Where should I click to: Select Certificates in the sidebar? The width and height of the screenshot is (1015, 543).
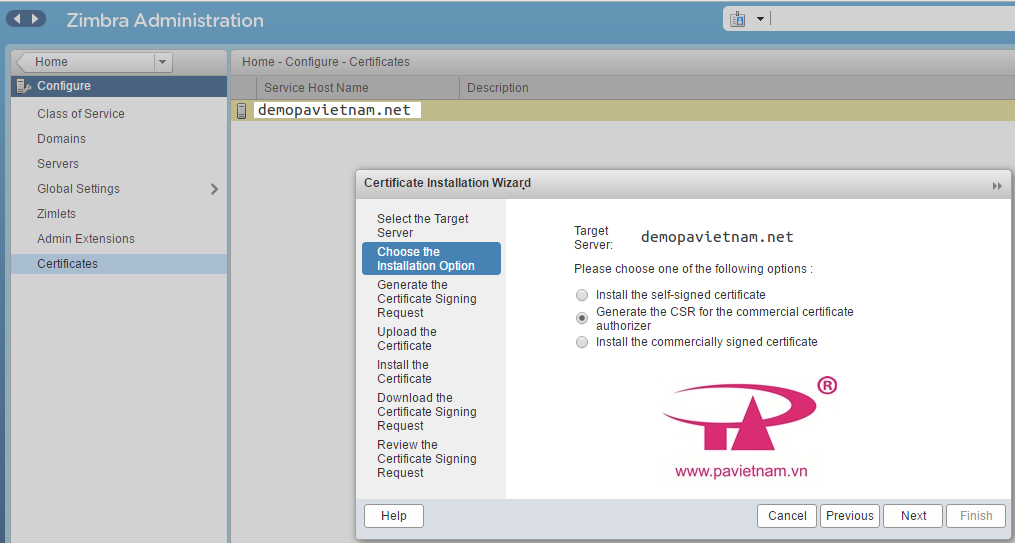pyautogui.click(x=119, y=264)
